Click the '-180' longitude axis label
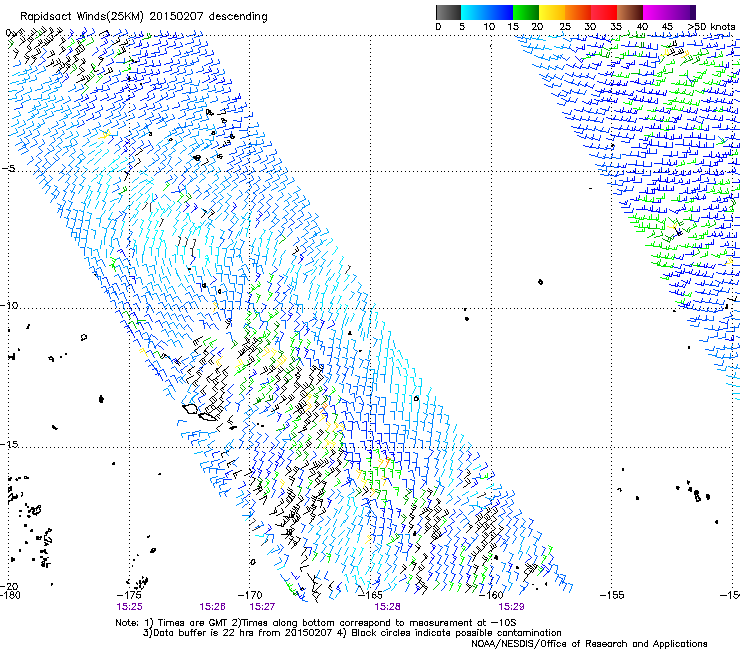The height and width of the screenshot is (650, 740). tap(10, 595)
